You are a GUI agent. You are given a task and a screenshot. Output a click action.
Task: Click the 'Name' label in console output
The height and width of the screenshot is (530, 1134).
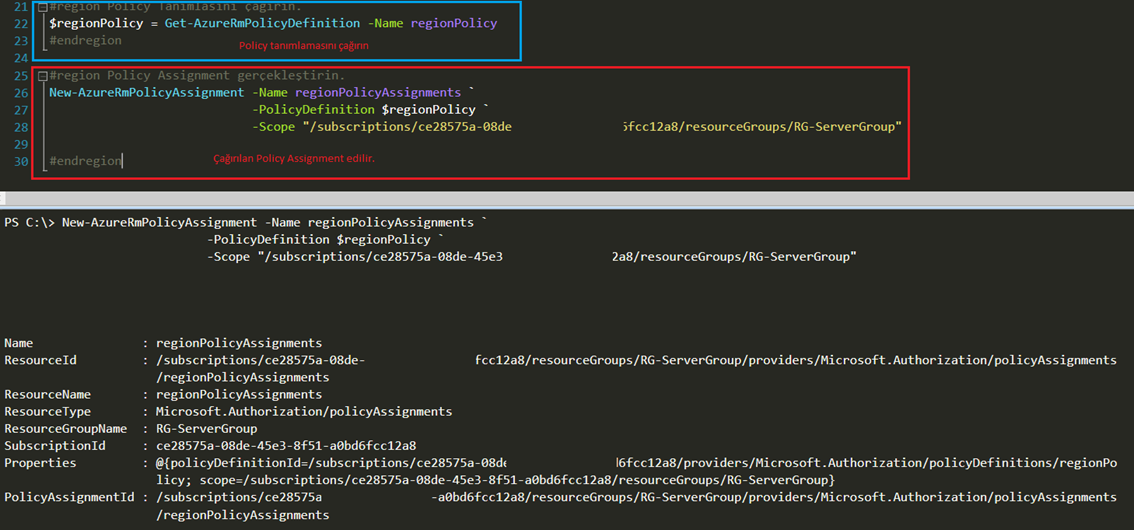coord(19,343)
